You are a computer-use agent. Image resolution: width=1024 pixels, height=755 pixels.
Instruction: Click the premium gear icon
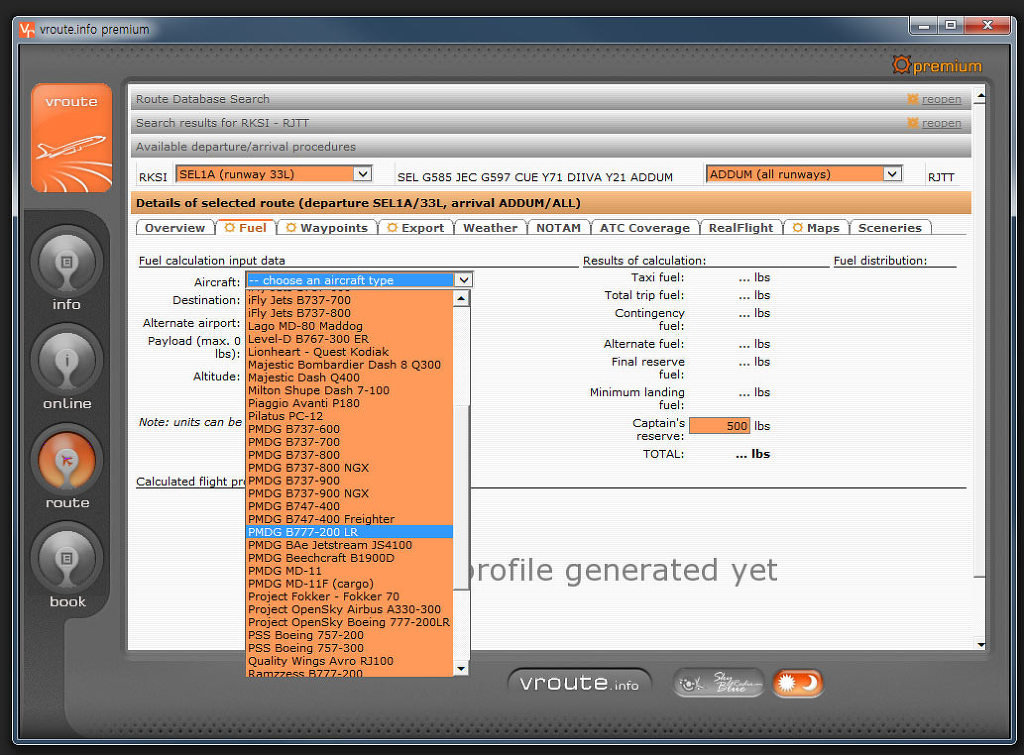[x=901, y=65]
